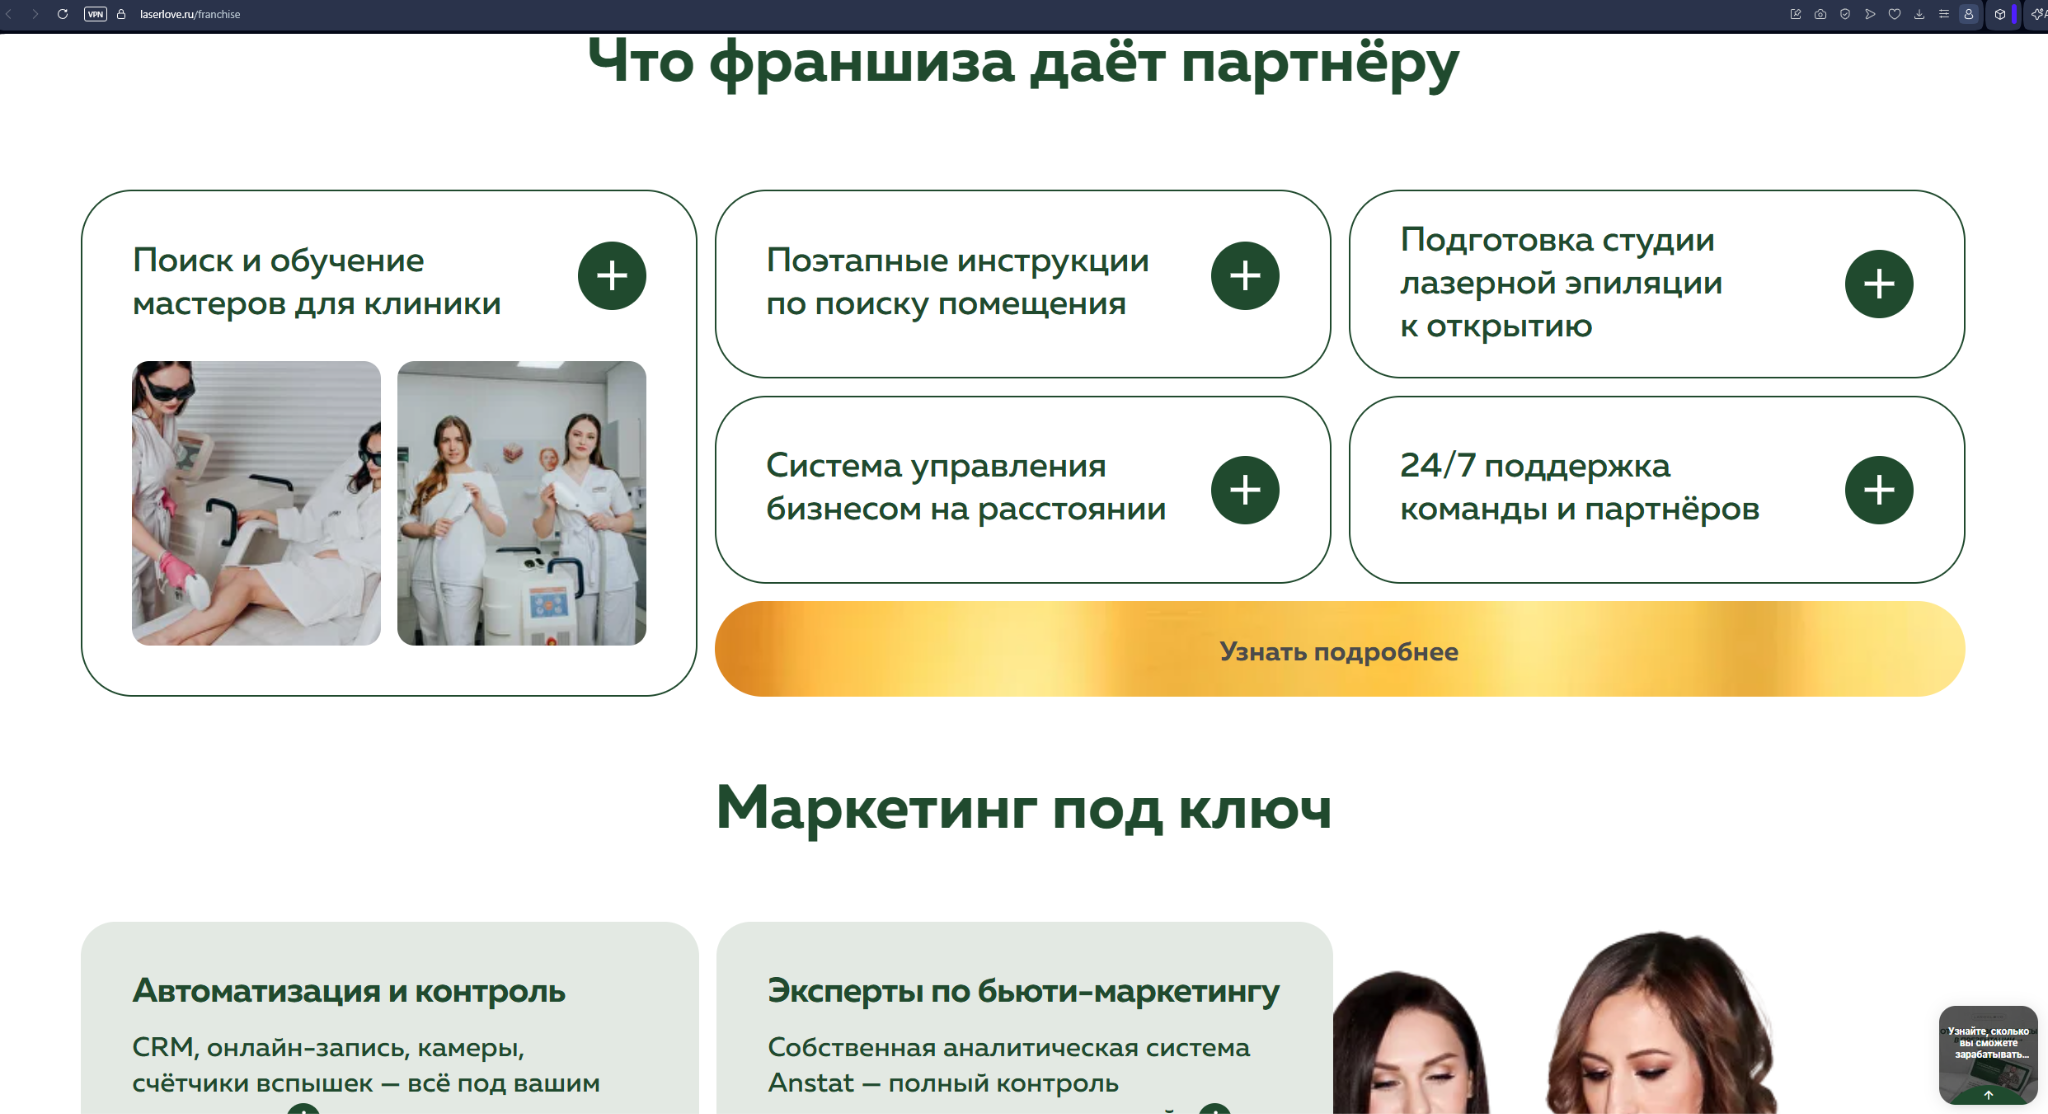
Task: Click '24/7 поддержка команды и партнёров' text
Action: point(1579,487)
